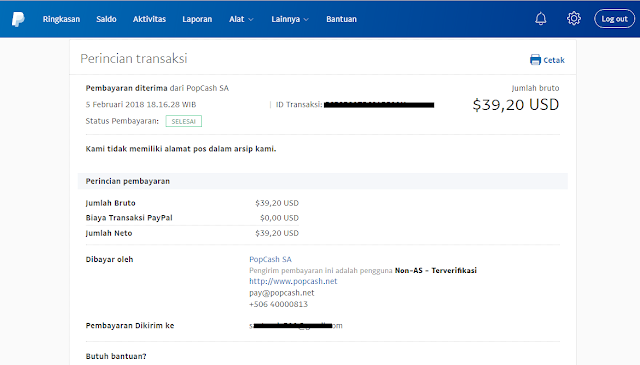Click the Biaya Transaksi PayPal $0,00 USD value
The image size is (640, 365).
pyautogui.click(x=279, y=218)
